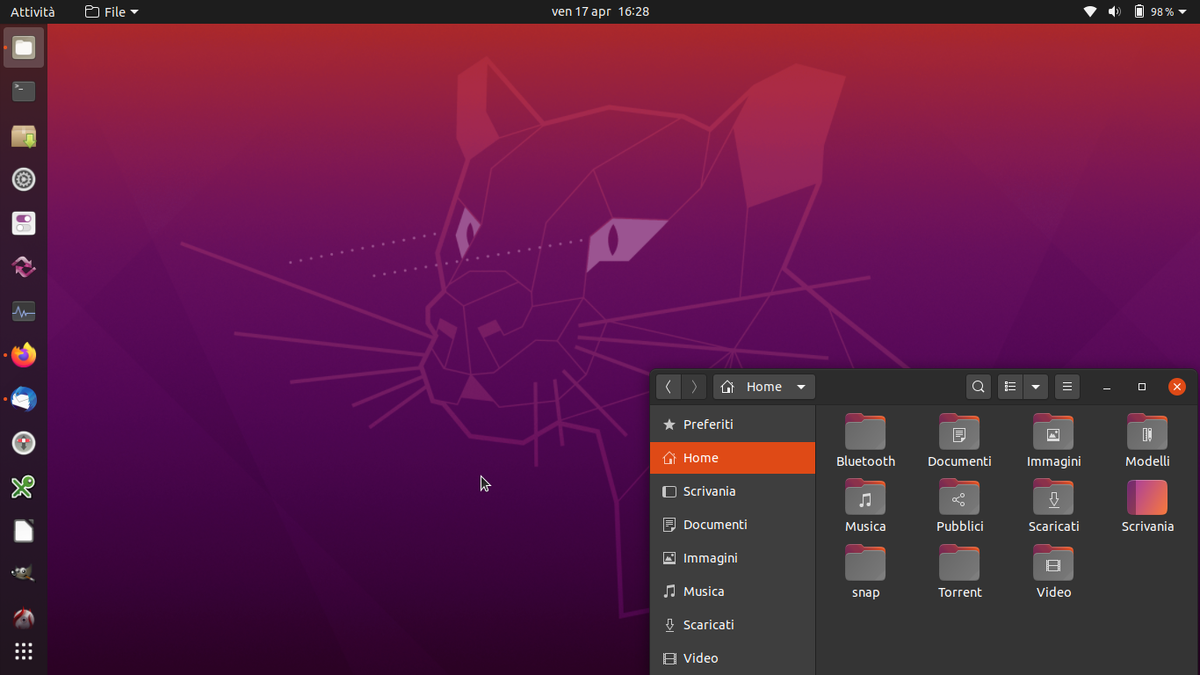Select the Musica folder icon
Screen dimensions: 1200x675
(865, 497)
